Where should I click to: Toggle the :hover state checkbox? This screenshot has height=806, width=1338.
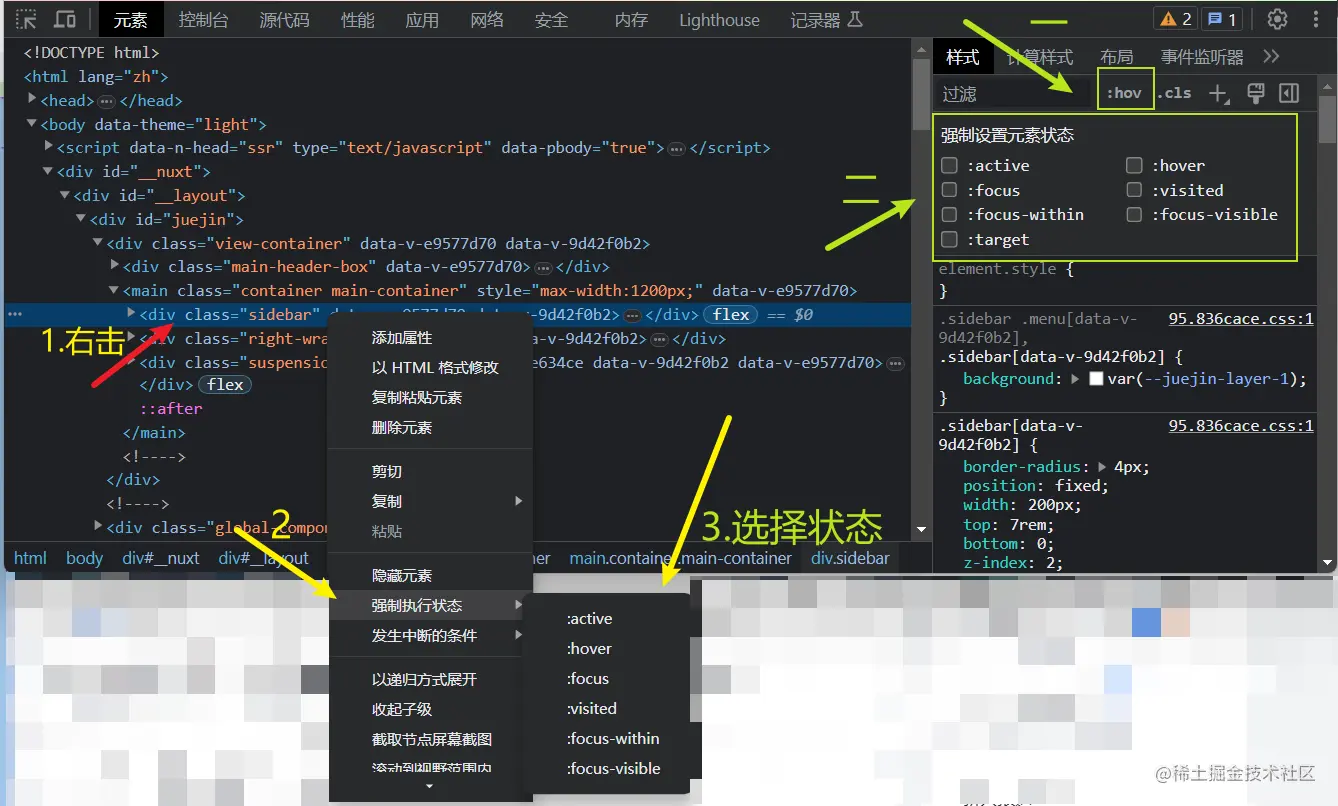1134,165
